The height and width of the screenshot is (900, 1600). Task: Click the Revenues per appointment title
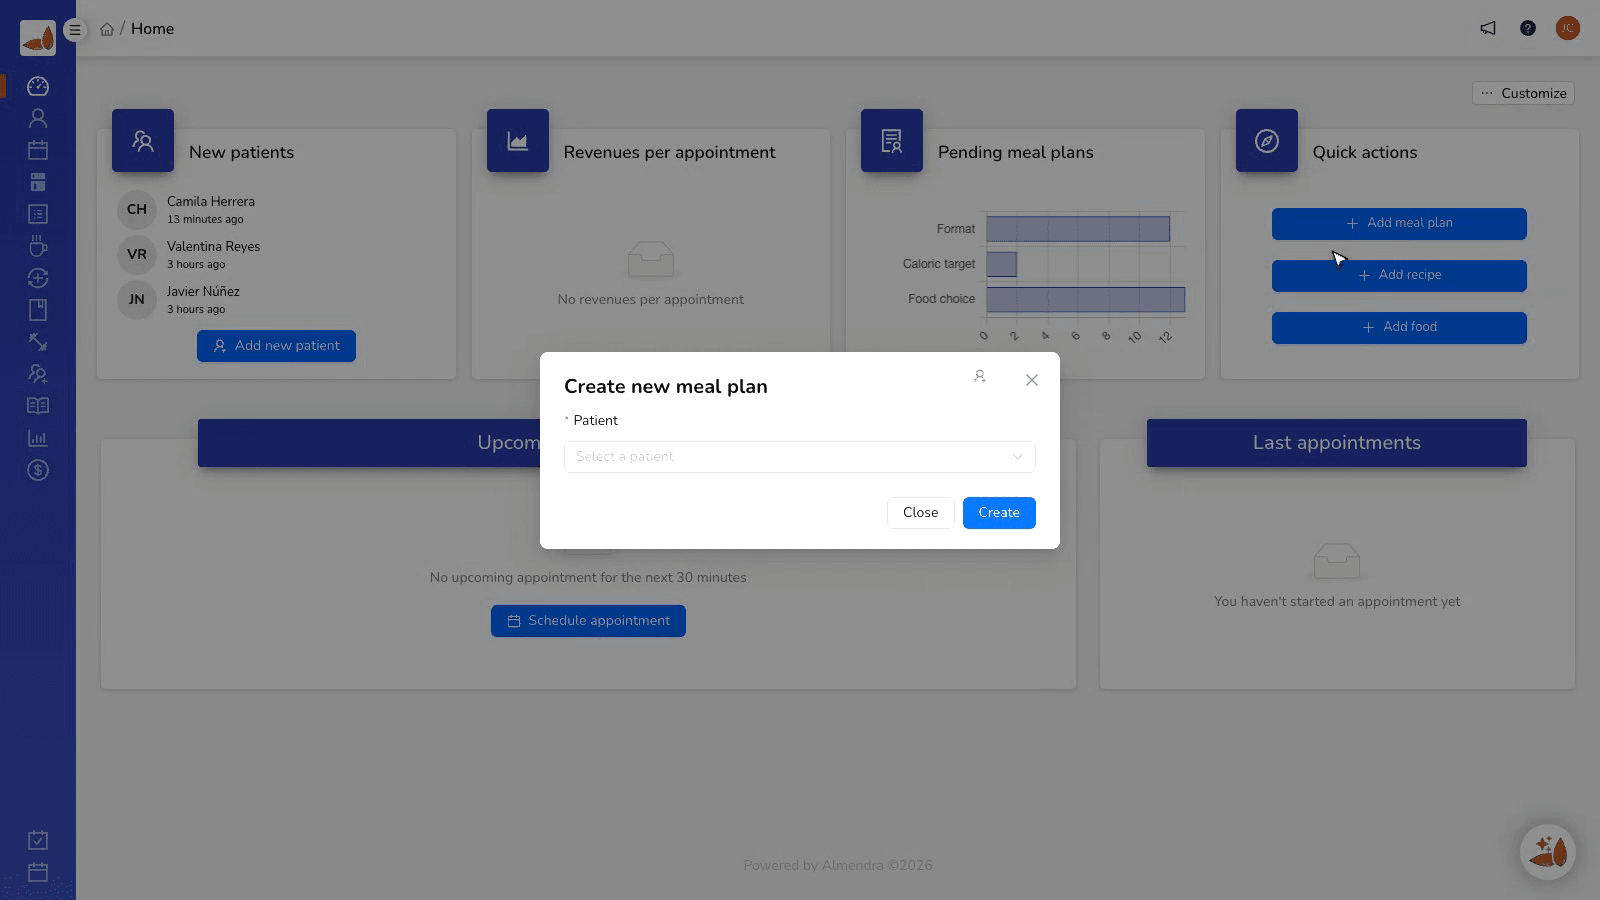click(x=669, y=152)
